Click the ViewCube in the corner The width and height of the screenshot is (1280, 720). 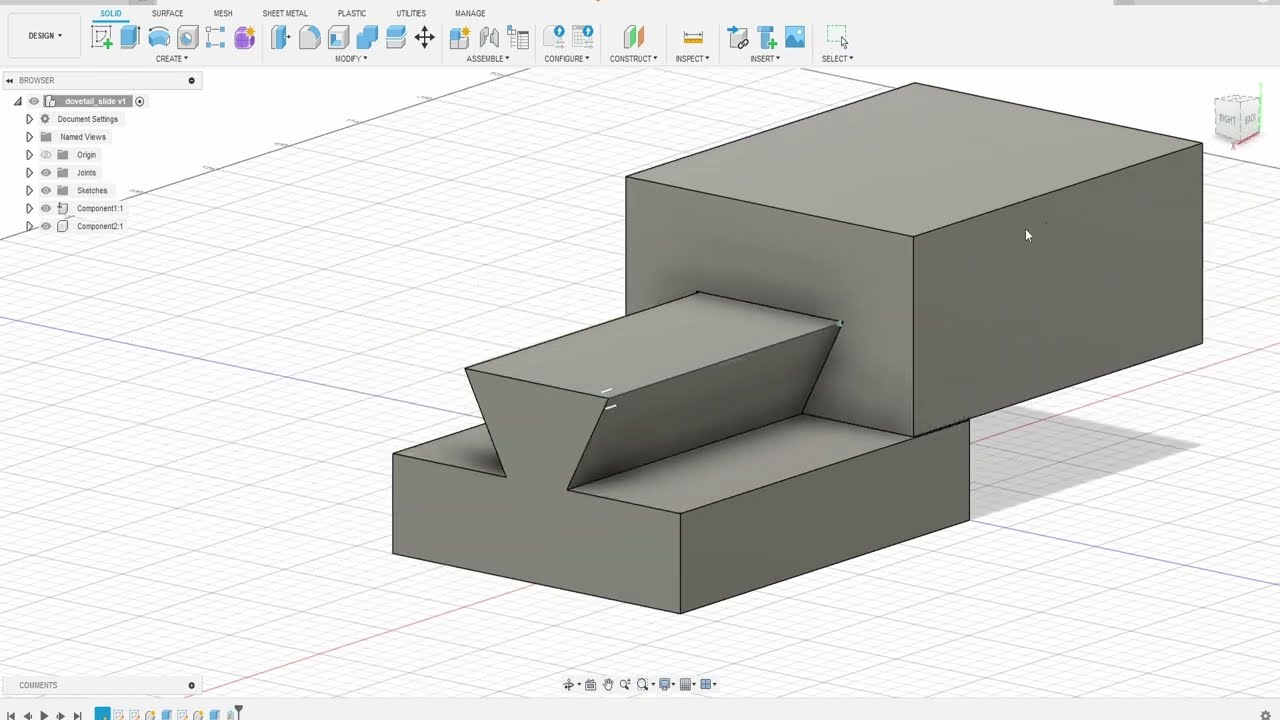coord(1237,119)
